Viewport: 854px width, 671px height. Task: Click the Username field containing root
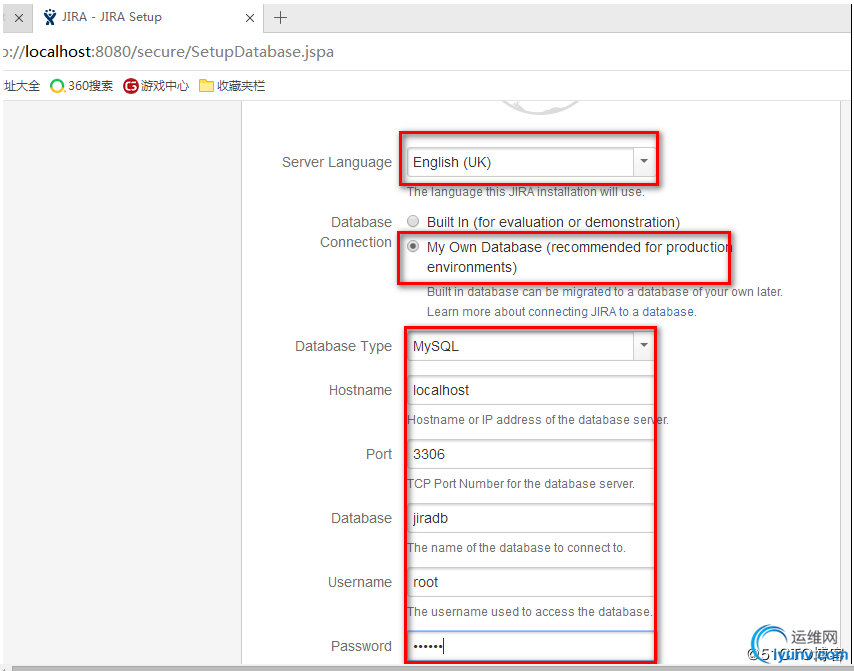coord(530,582)
